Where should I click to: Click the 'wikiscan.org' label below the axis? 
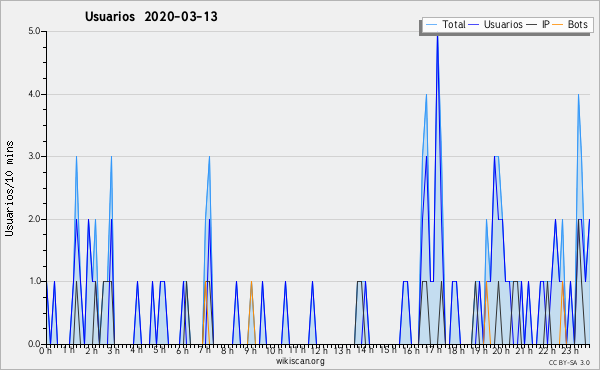[300, 361]
